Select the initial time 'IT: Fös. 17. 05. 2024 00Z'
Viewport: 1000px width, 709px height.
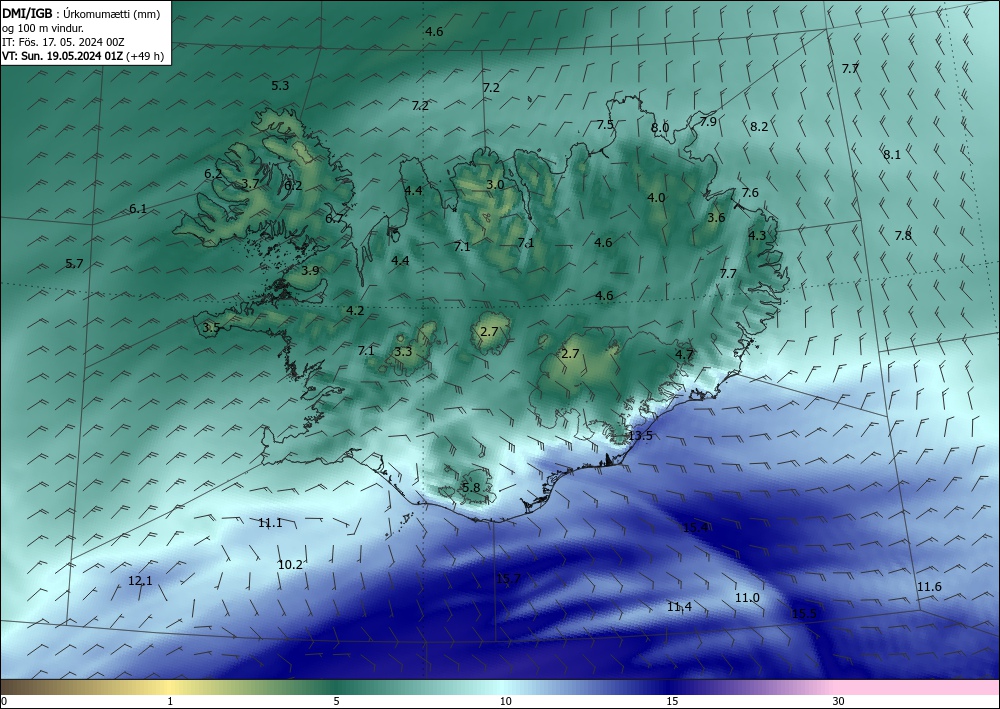[63, 42]
